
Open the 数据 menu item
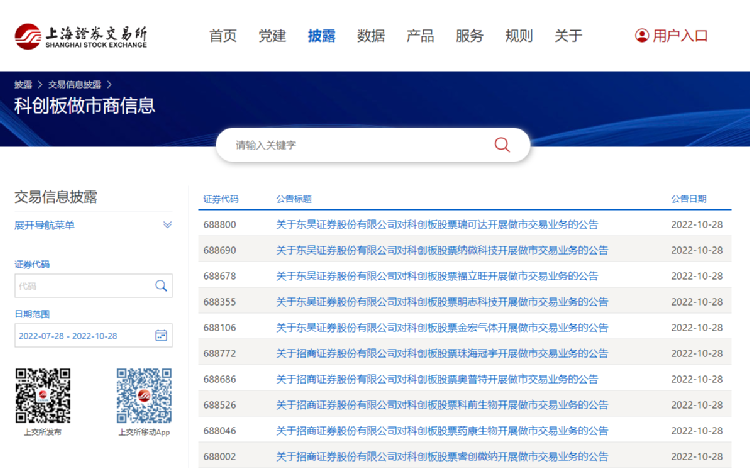(370, 35)
